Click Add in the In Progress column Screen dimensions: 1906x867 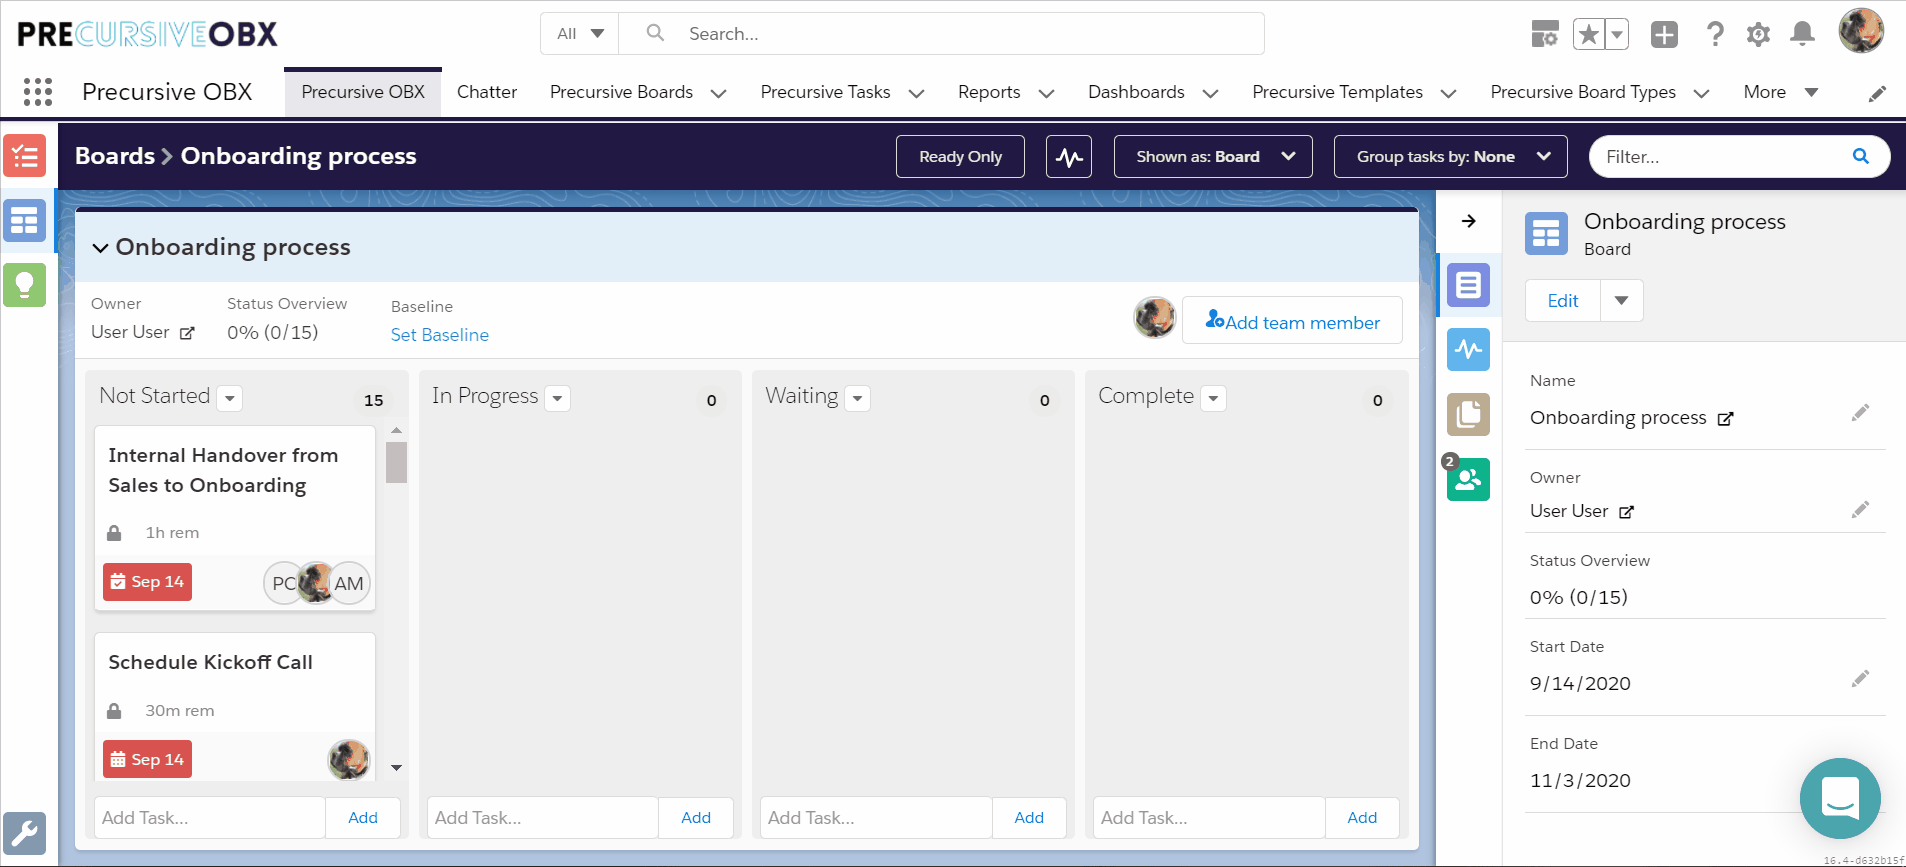[696, 818]
